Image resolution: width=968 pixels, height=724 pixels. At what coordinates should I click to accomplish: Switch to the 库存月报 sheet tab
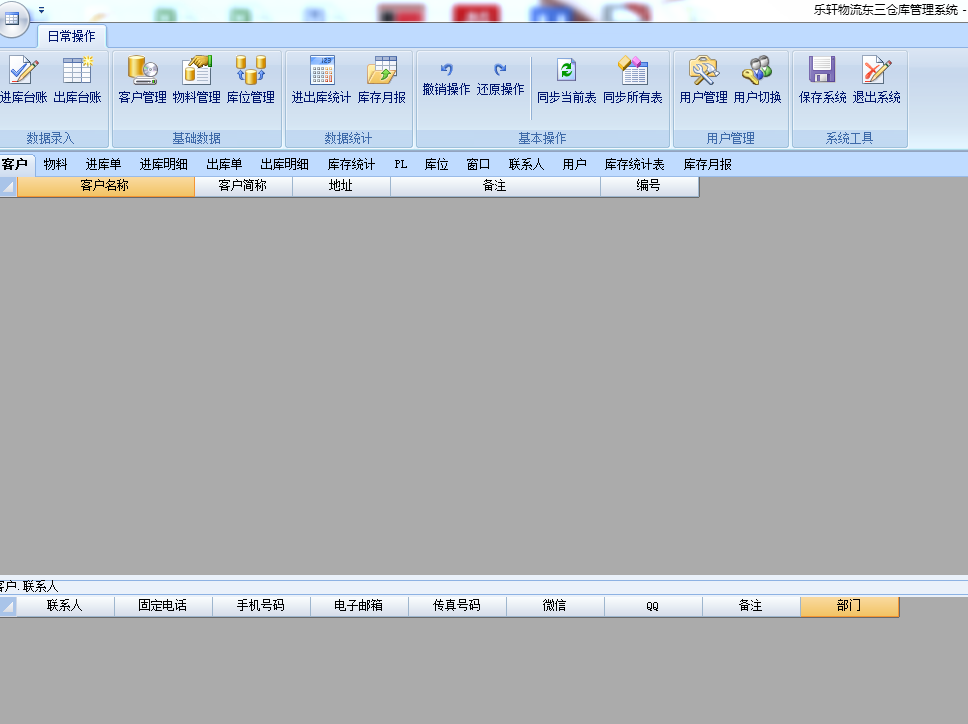[x=707, y=164]
